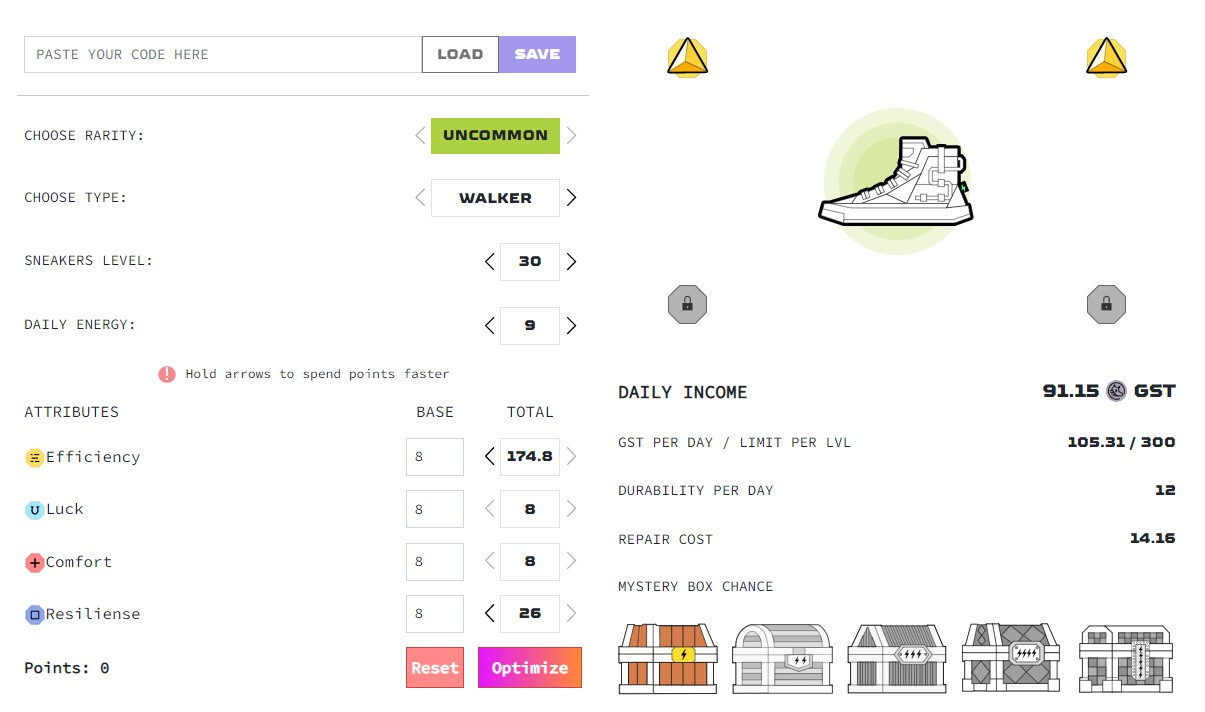The image size is (1205, 712).
Task: Click the Load button
Action: point(460,55)
